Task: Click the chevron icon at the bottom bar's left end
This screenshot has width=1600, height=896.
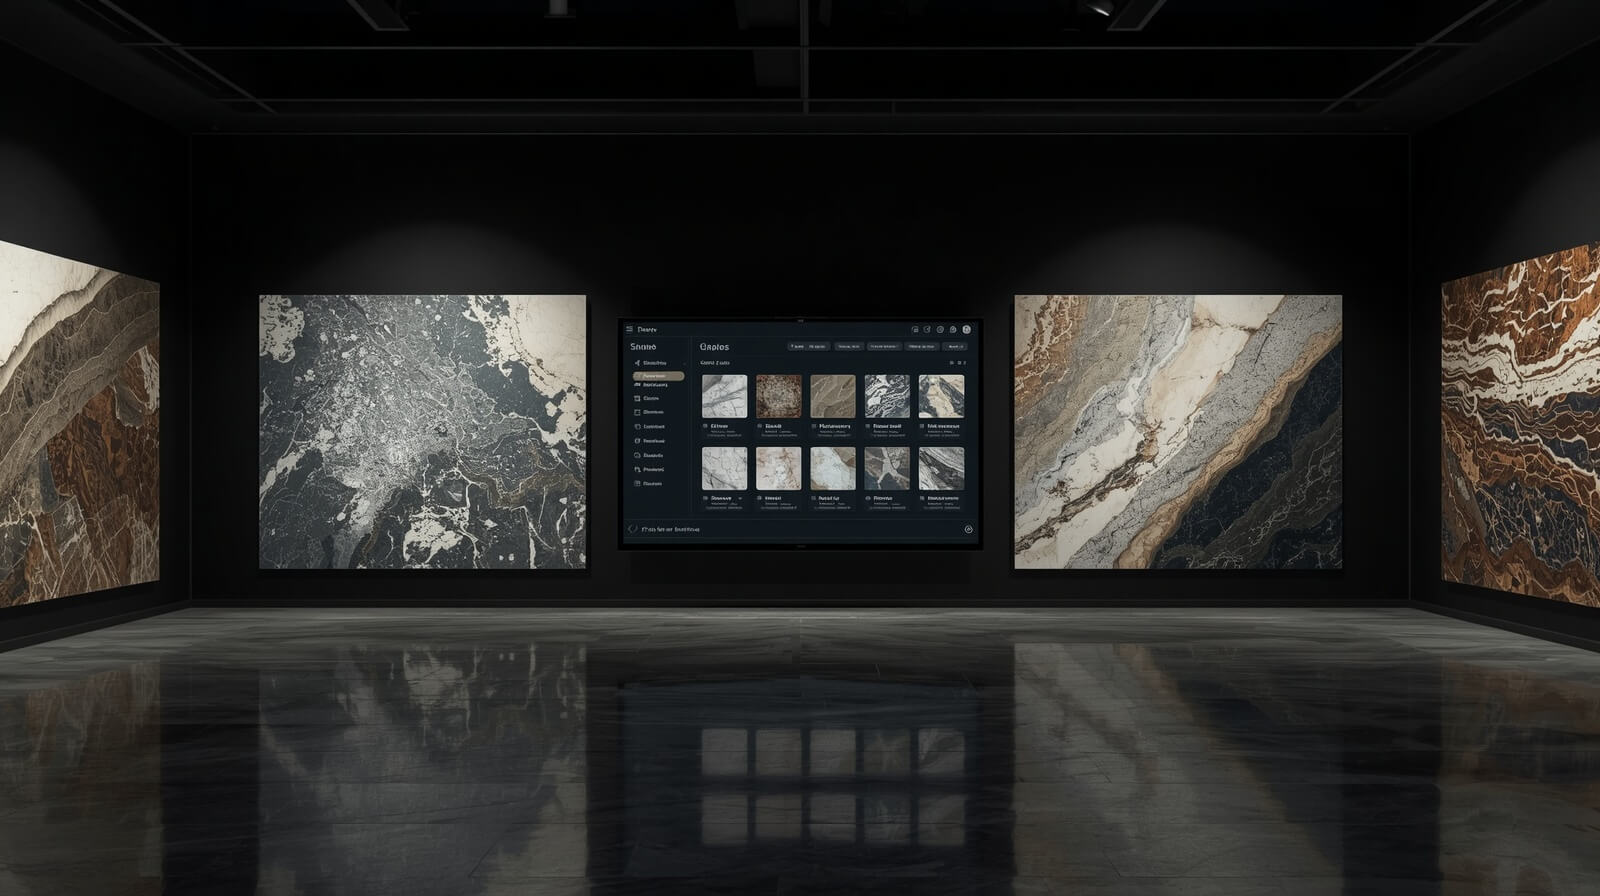Action: click(x=632, y=529)
